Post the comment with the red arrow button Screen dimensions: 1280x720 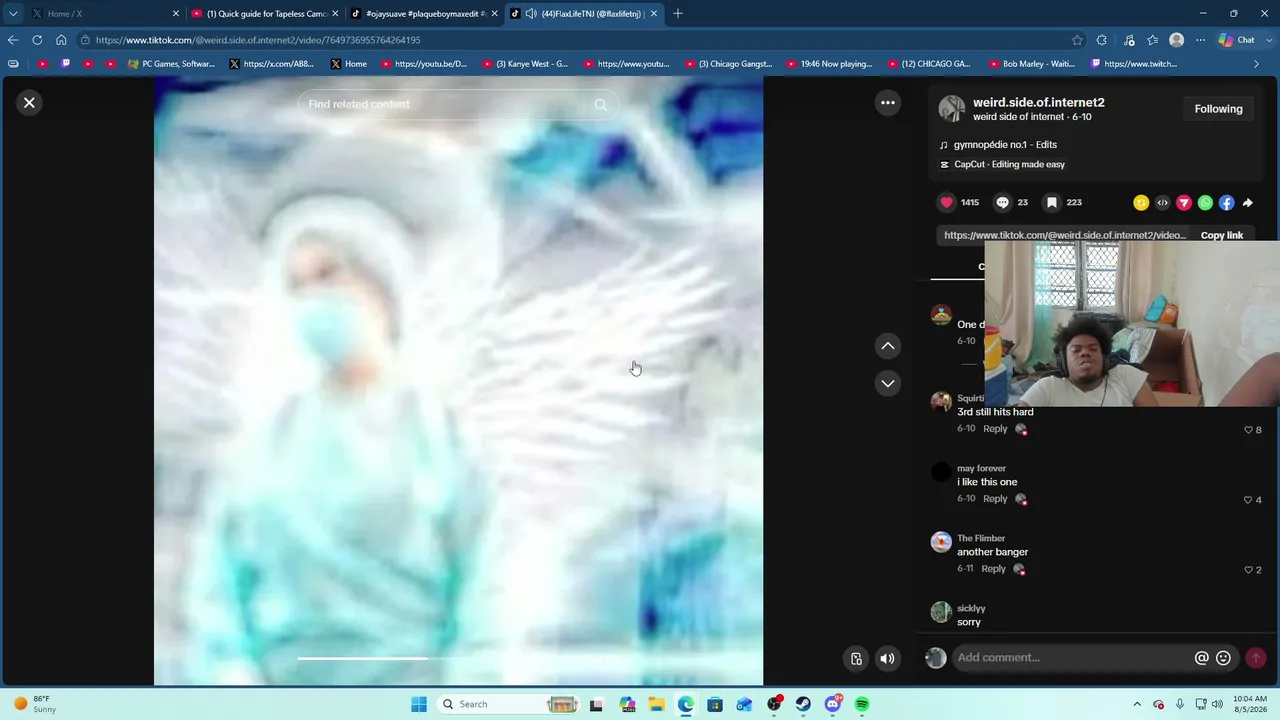coord(1256,658)
